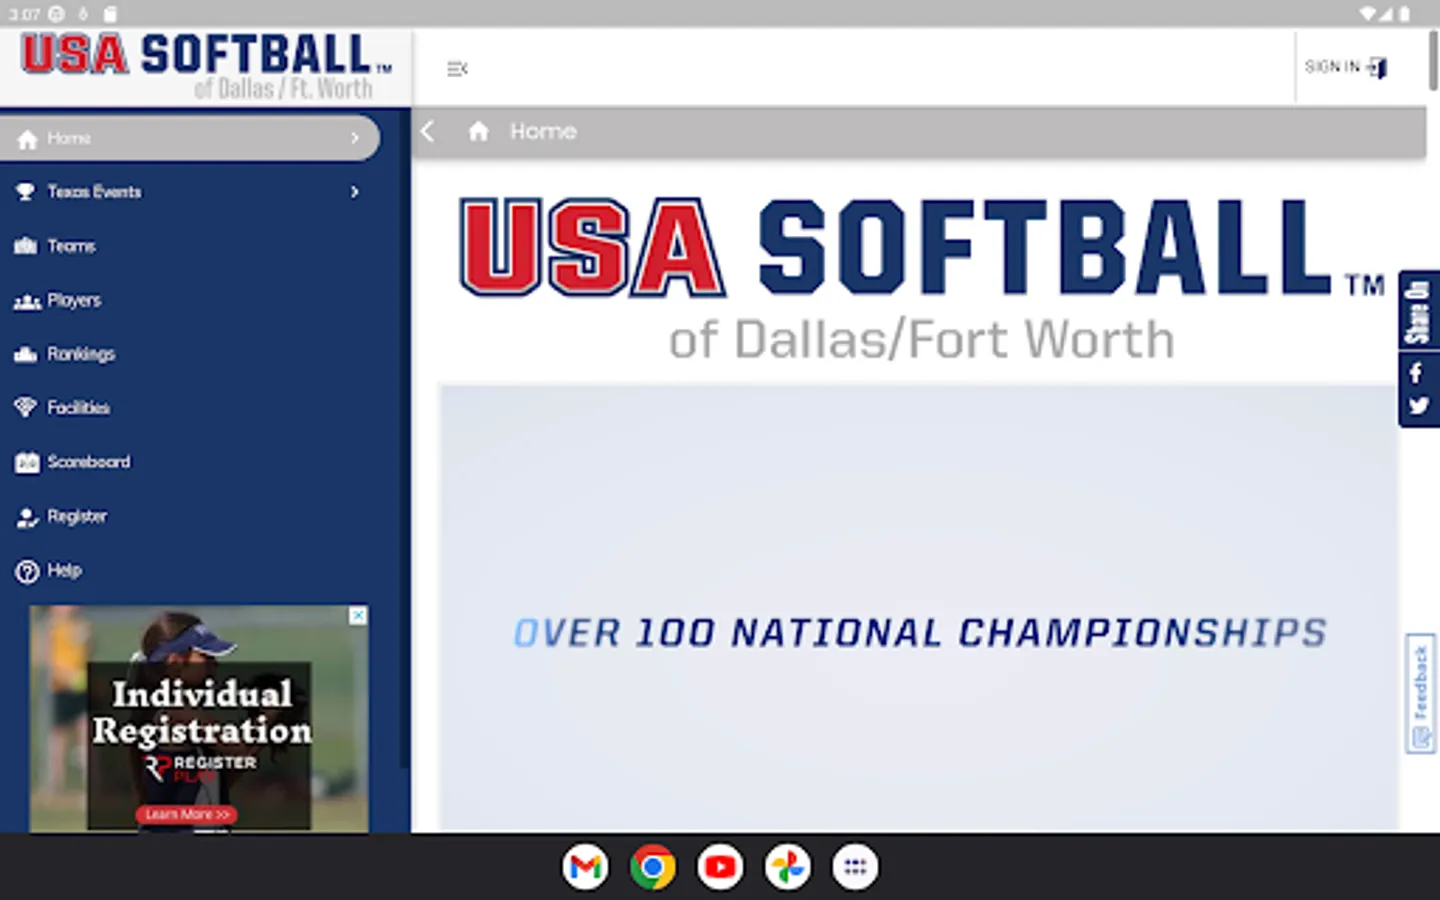Click the Home house icon in sidebar
The width and height of the screenshot is (1440, 900).
pyautogui.click(x=26, y=139)
